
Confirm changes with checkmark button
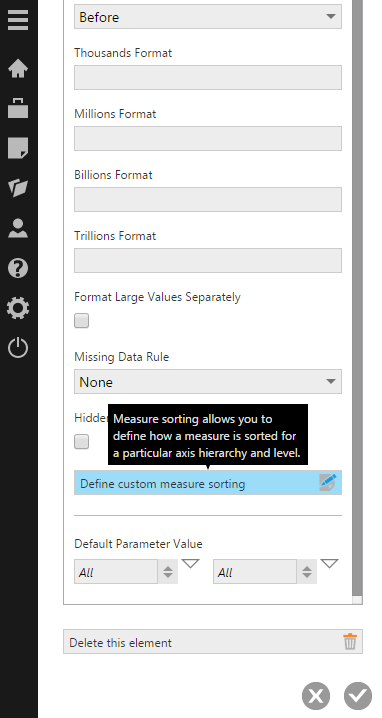coord(358,696)
